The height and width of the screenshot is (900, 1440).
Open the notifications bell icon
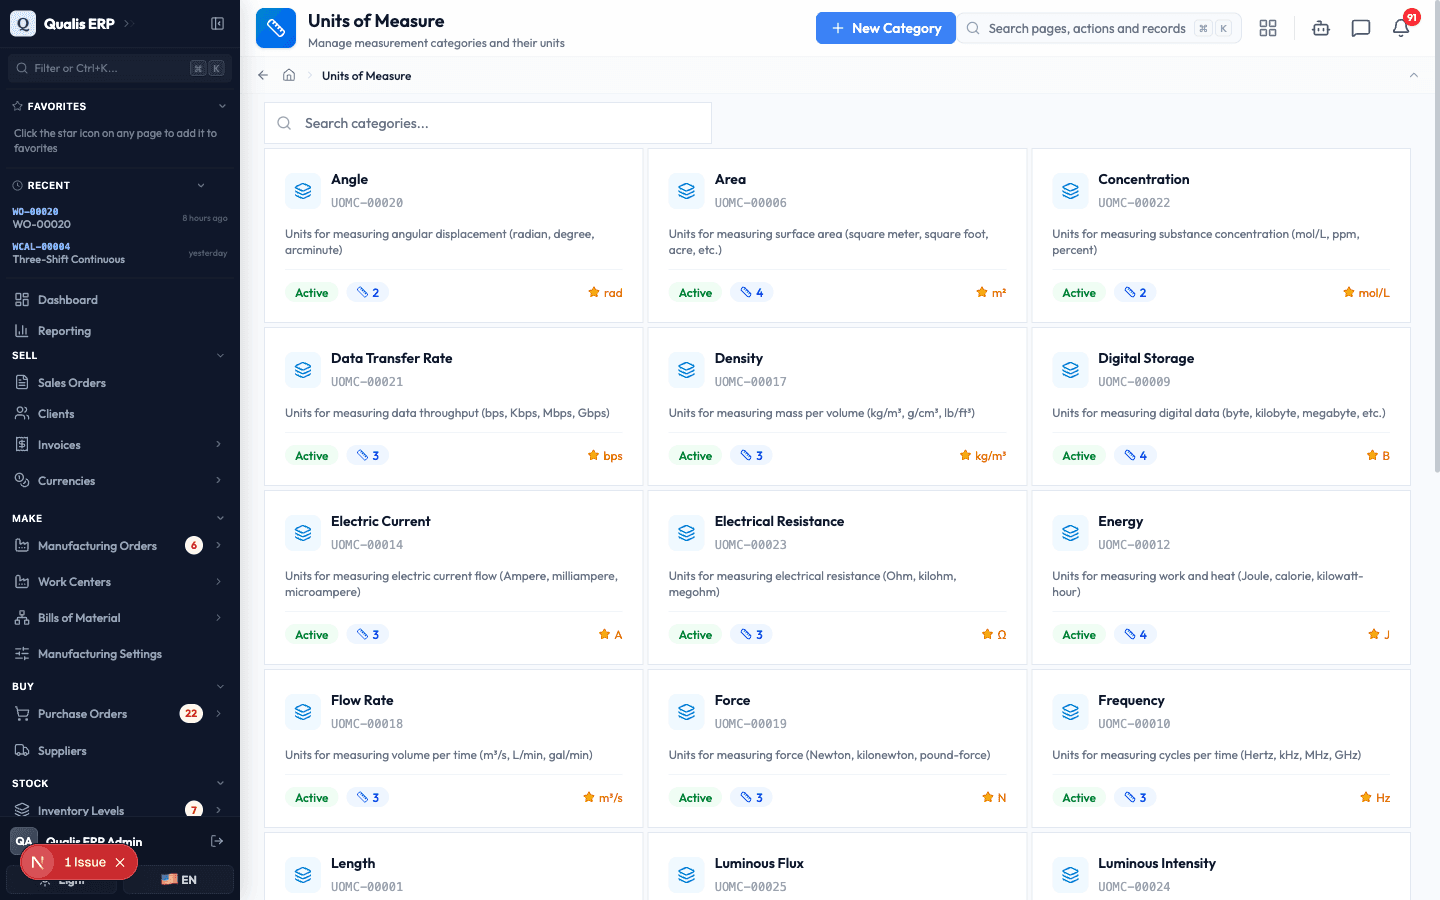1401,28
